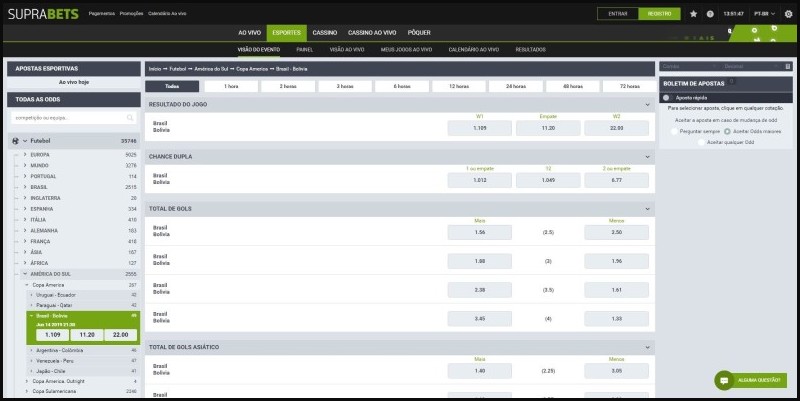Open the Promoções link
Screen dimensions: 800x401
tap(131, 14)
